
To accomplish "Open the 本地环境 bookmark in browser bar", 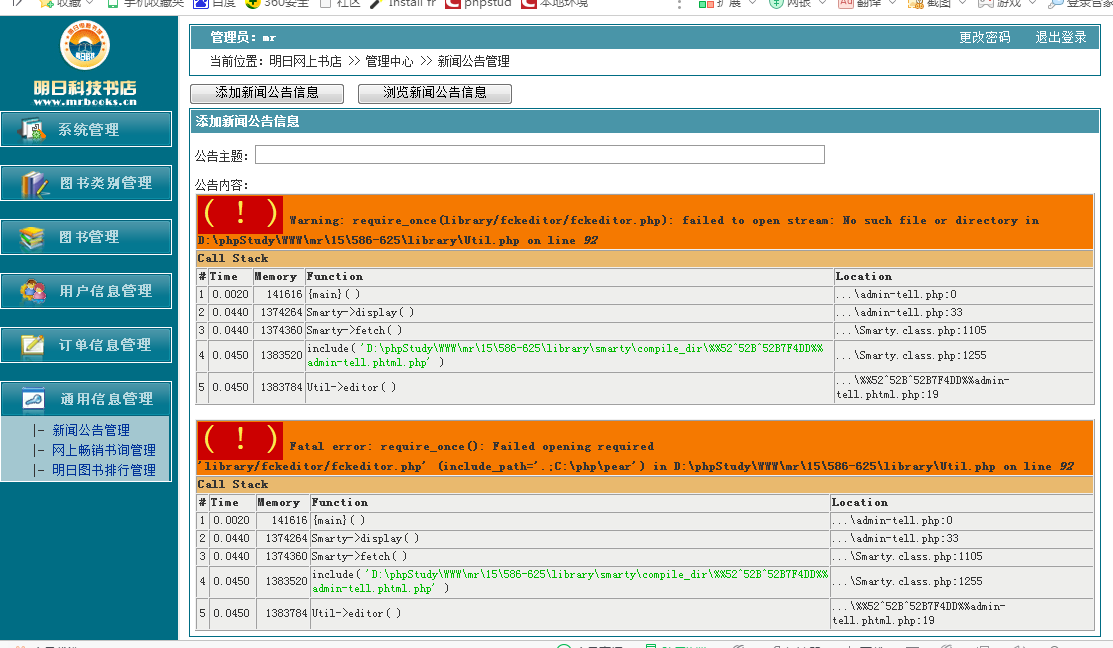I will click(x=555, y=4).
